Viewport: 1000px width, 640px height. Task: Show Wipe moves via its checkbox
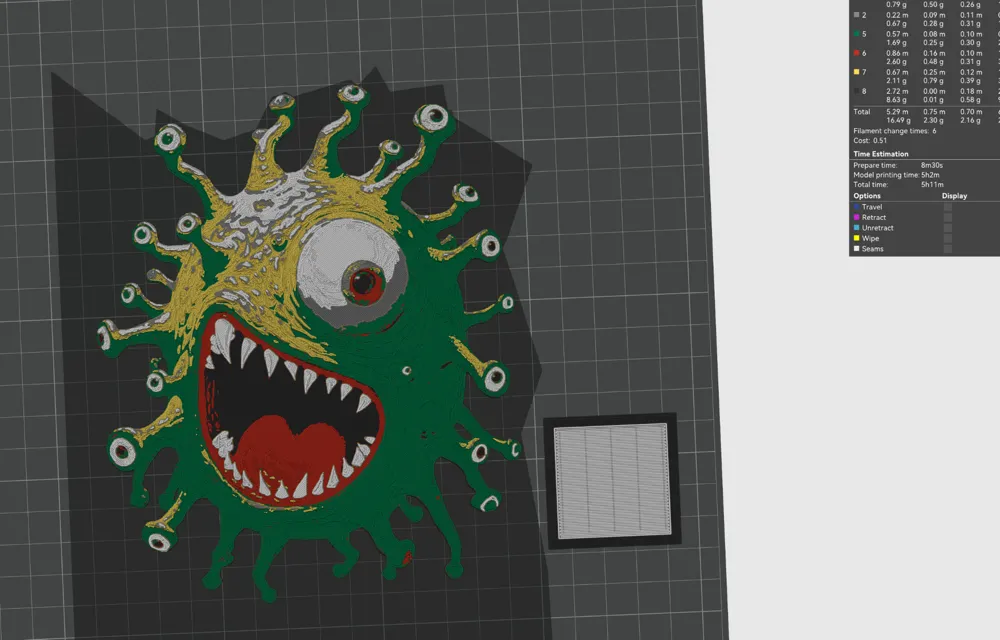(x=948, y=238)
